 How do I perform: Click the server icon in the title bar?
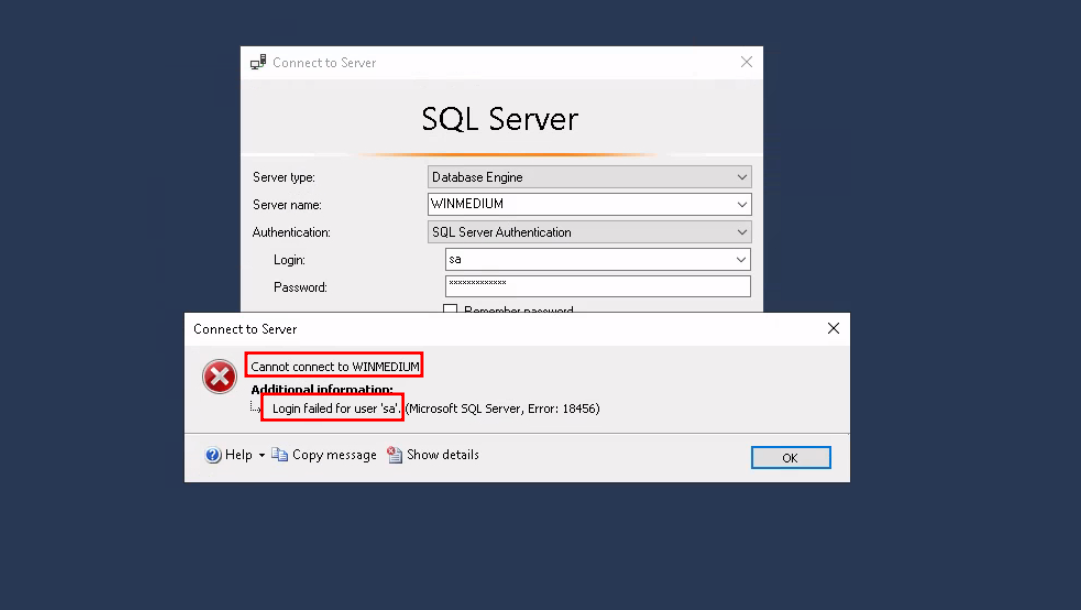tap(258, 62)
